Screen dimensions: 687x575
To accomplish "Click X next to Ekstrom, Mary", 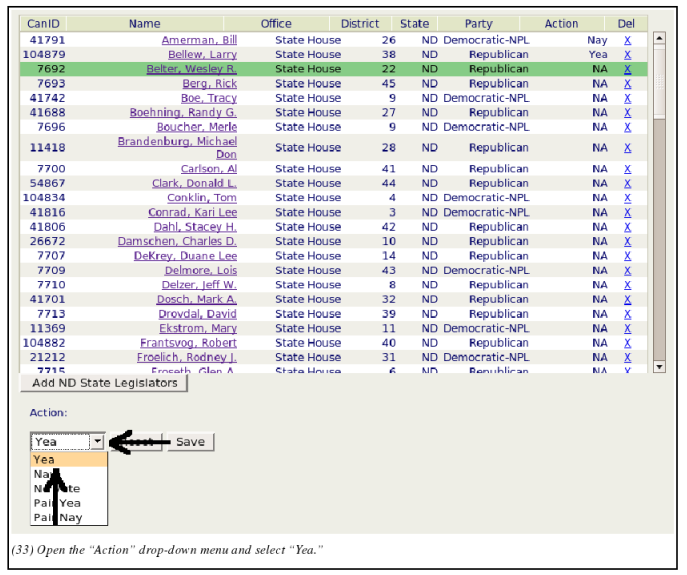I will point(627,328).
